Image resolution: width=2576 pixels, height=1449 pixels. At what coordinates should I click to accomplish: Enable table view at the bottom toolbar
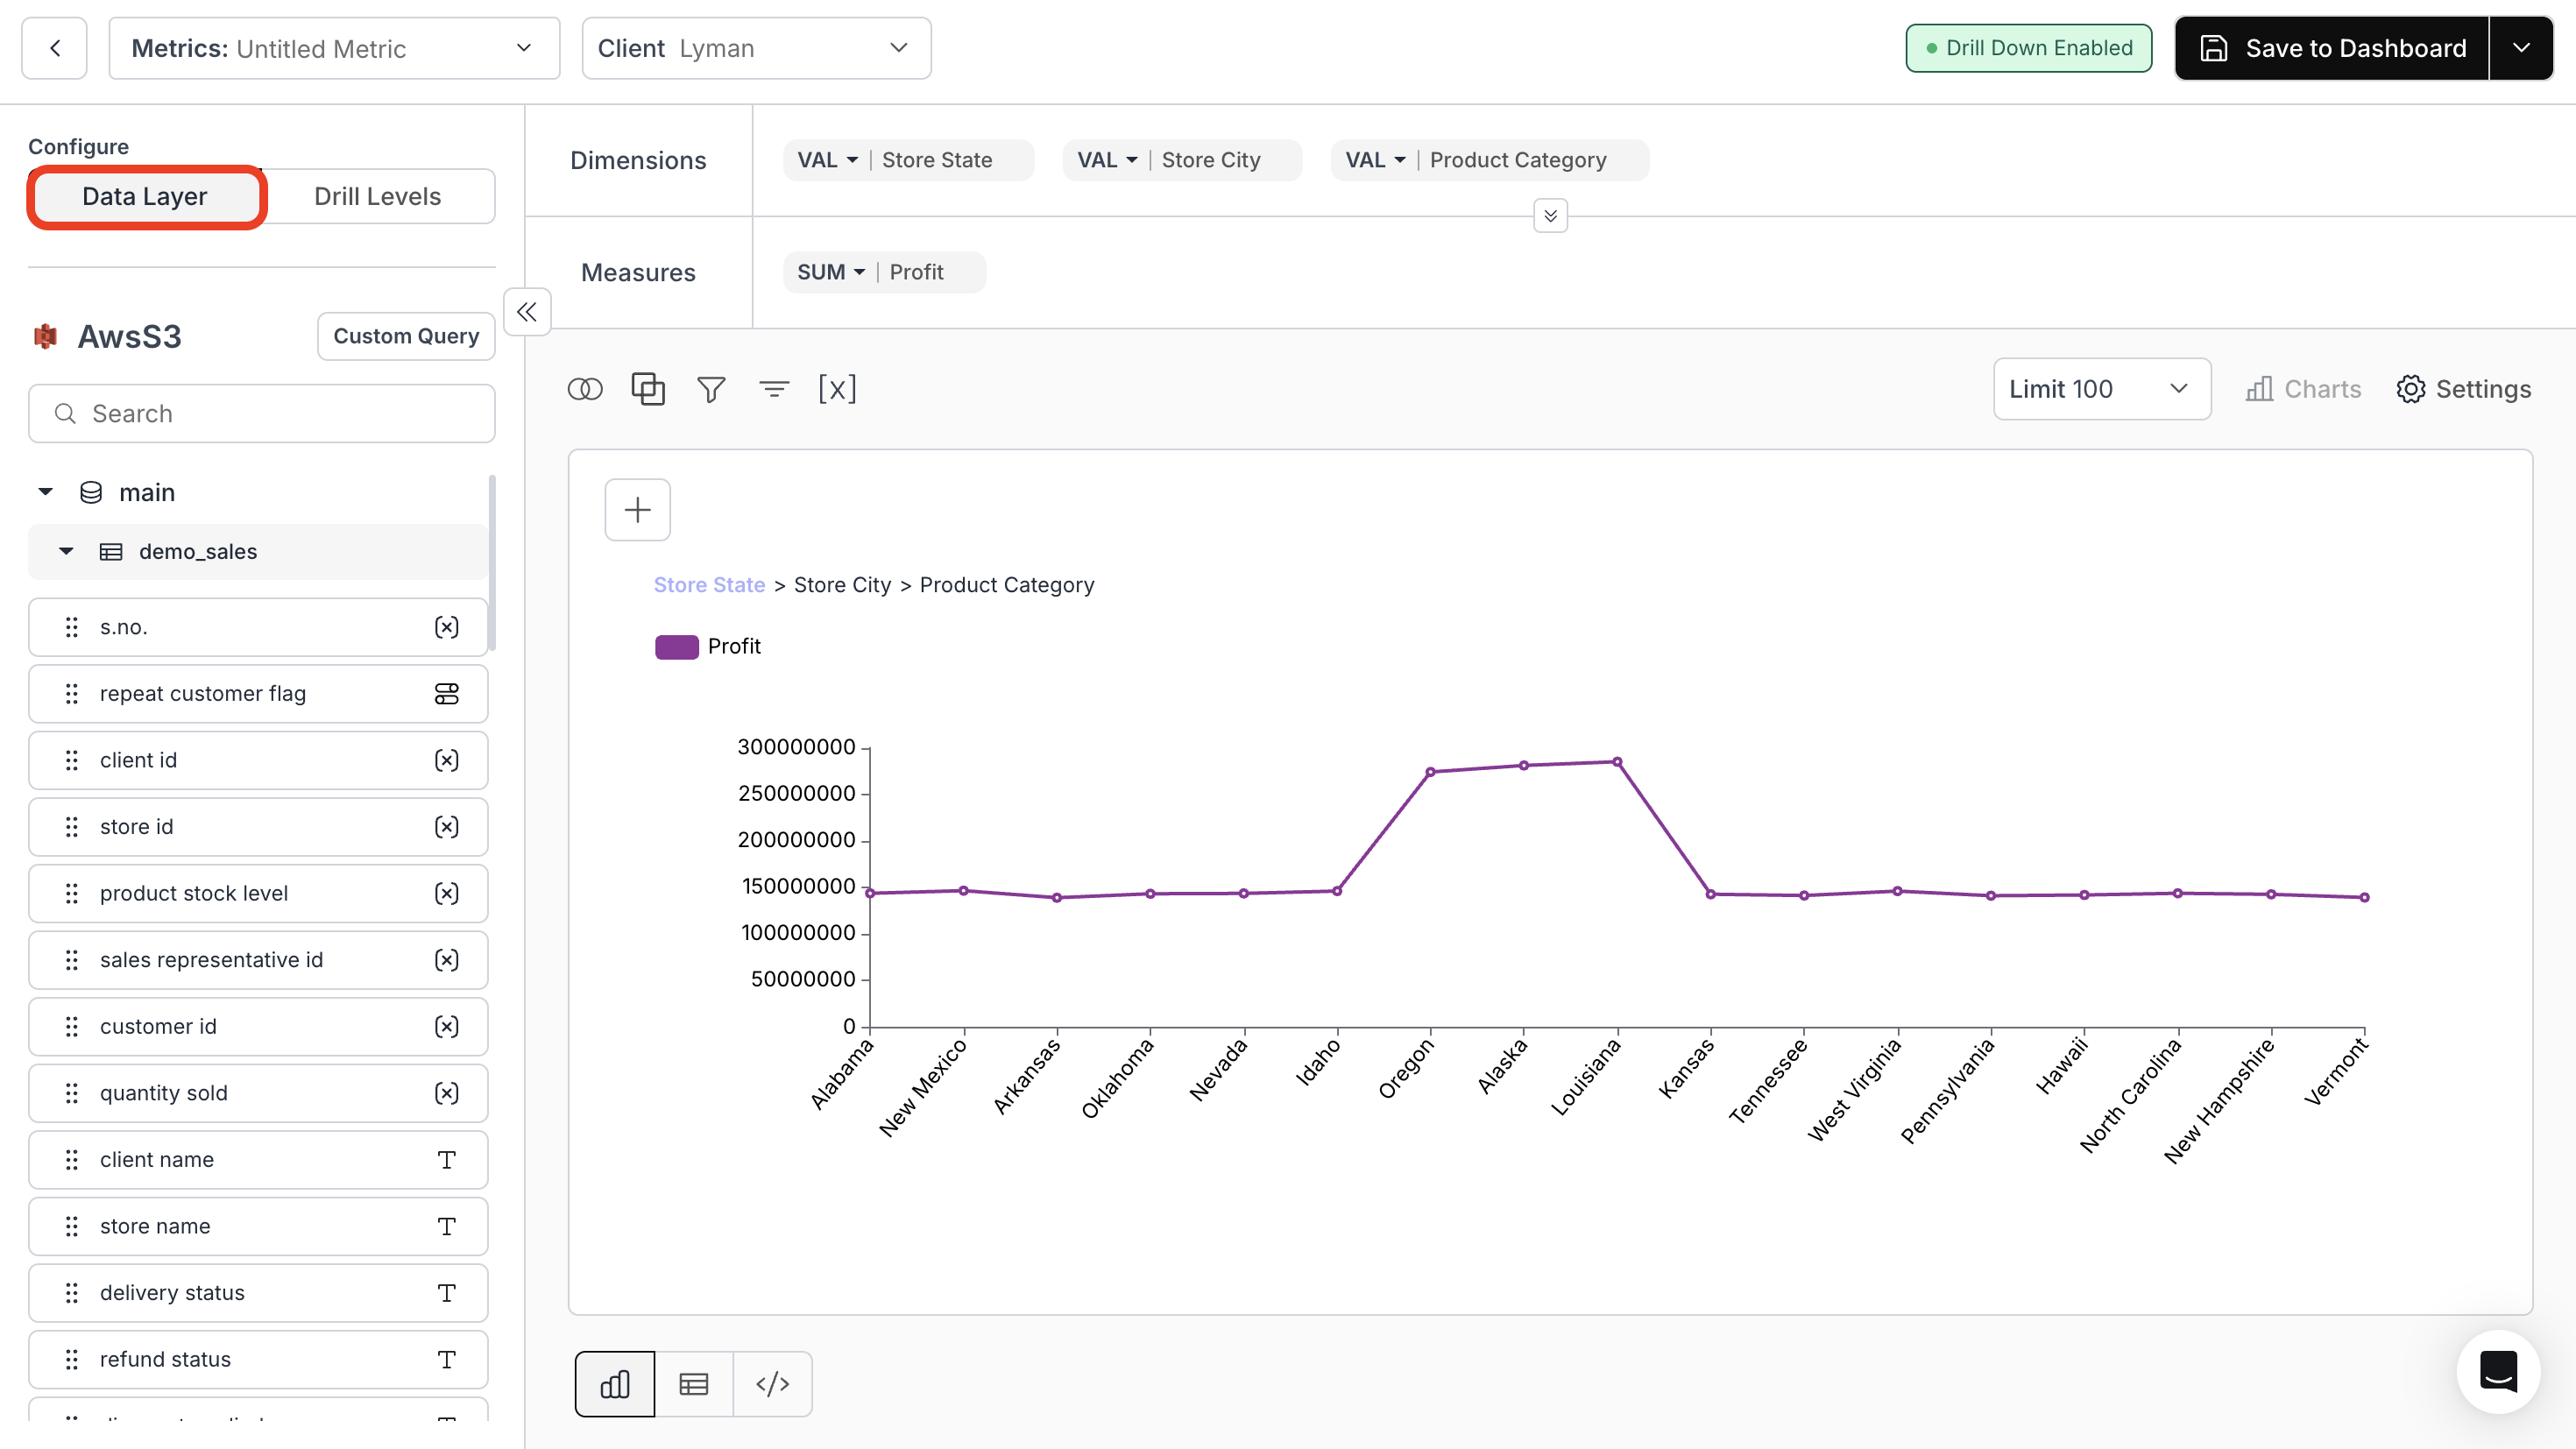tap(693, 1383)
